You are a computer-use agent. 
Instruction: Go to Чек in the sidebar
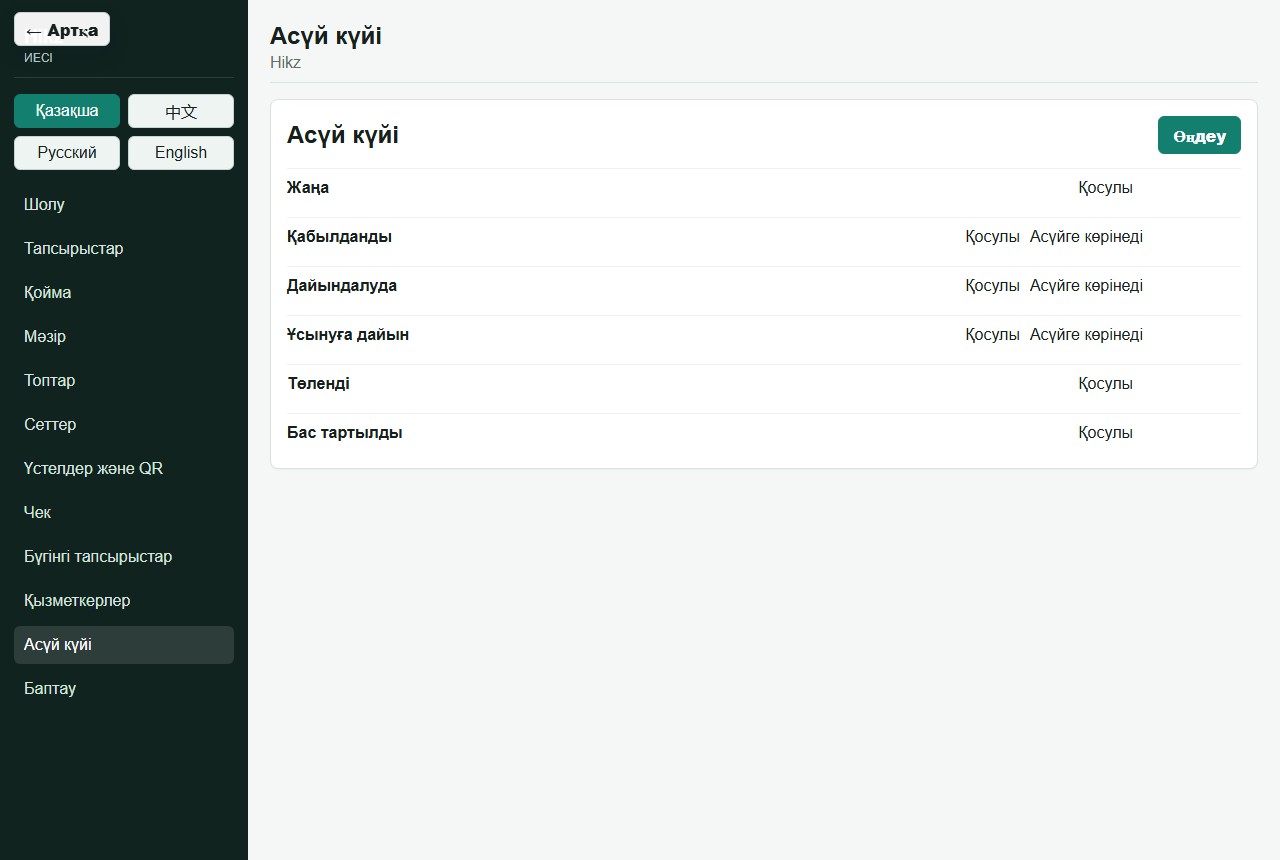coord(124,513)
